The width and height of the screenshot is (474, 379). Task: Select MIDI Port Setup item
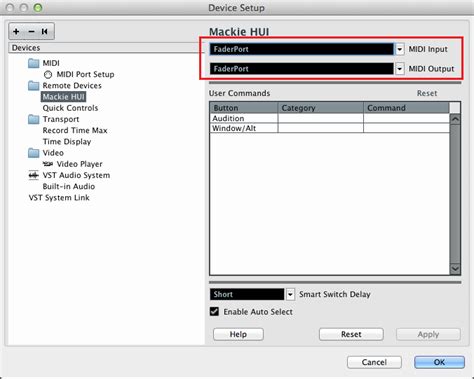coord(85,74)
